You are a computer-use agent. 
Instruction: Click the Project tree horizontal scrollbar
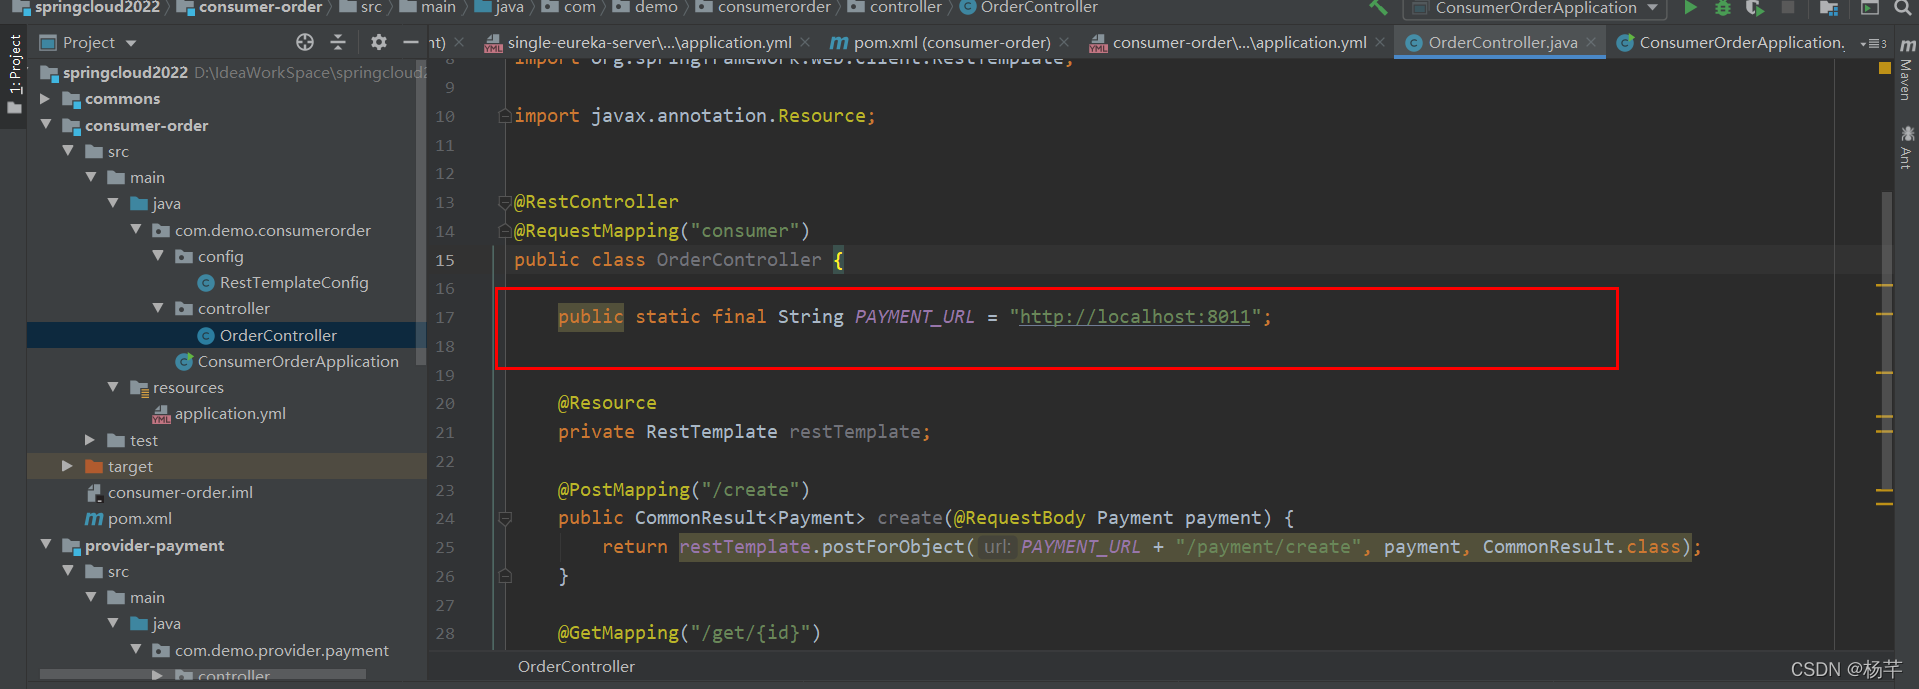202,674
